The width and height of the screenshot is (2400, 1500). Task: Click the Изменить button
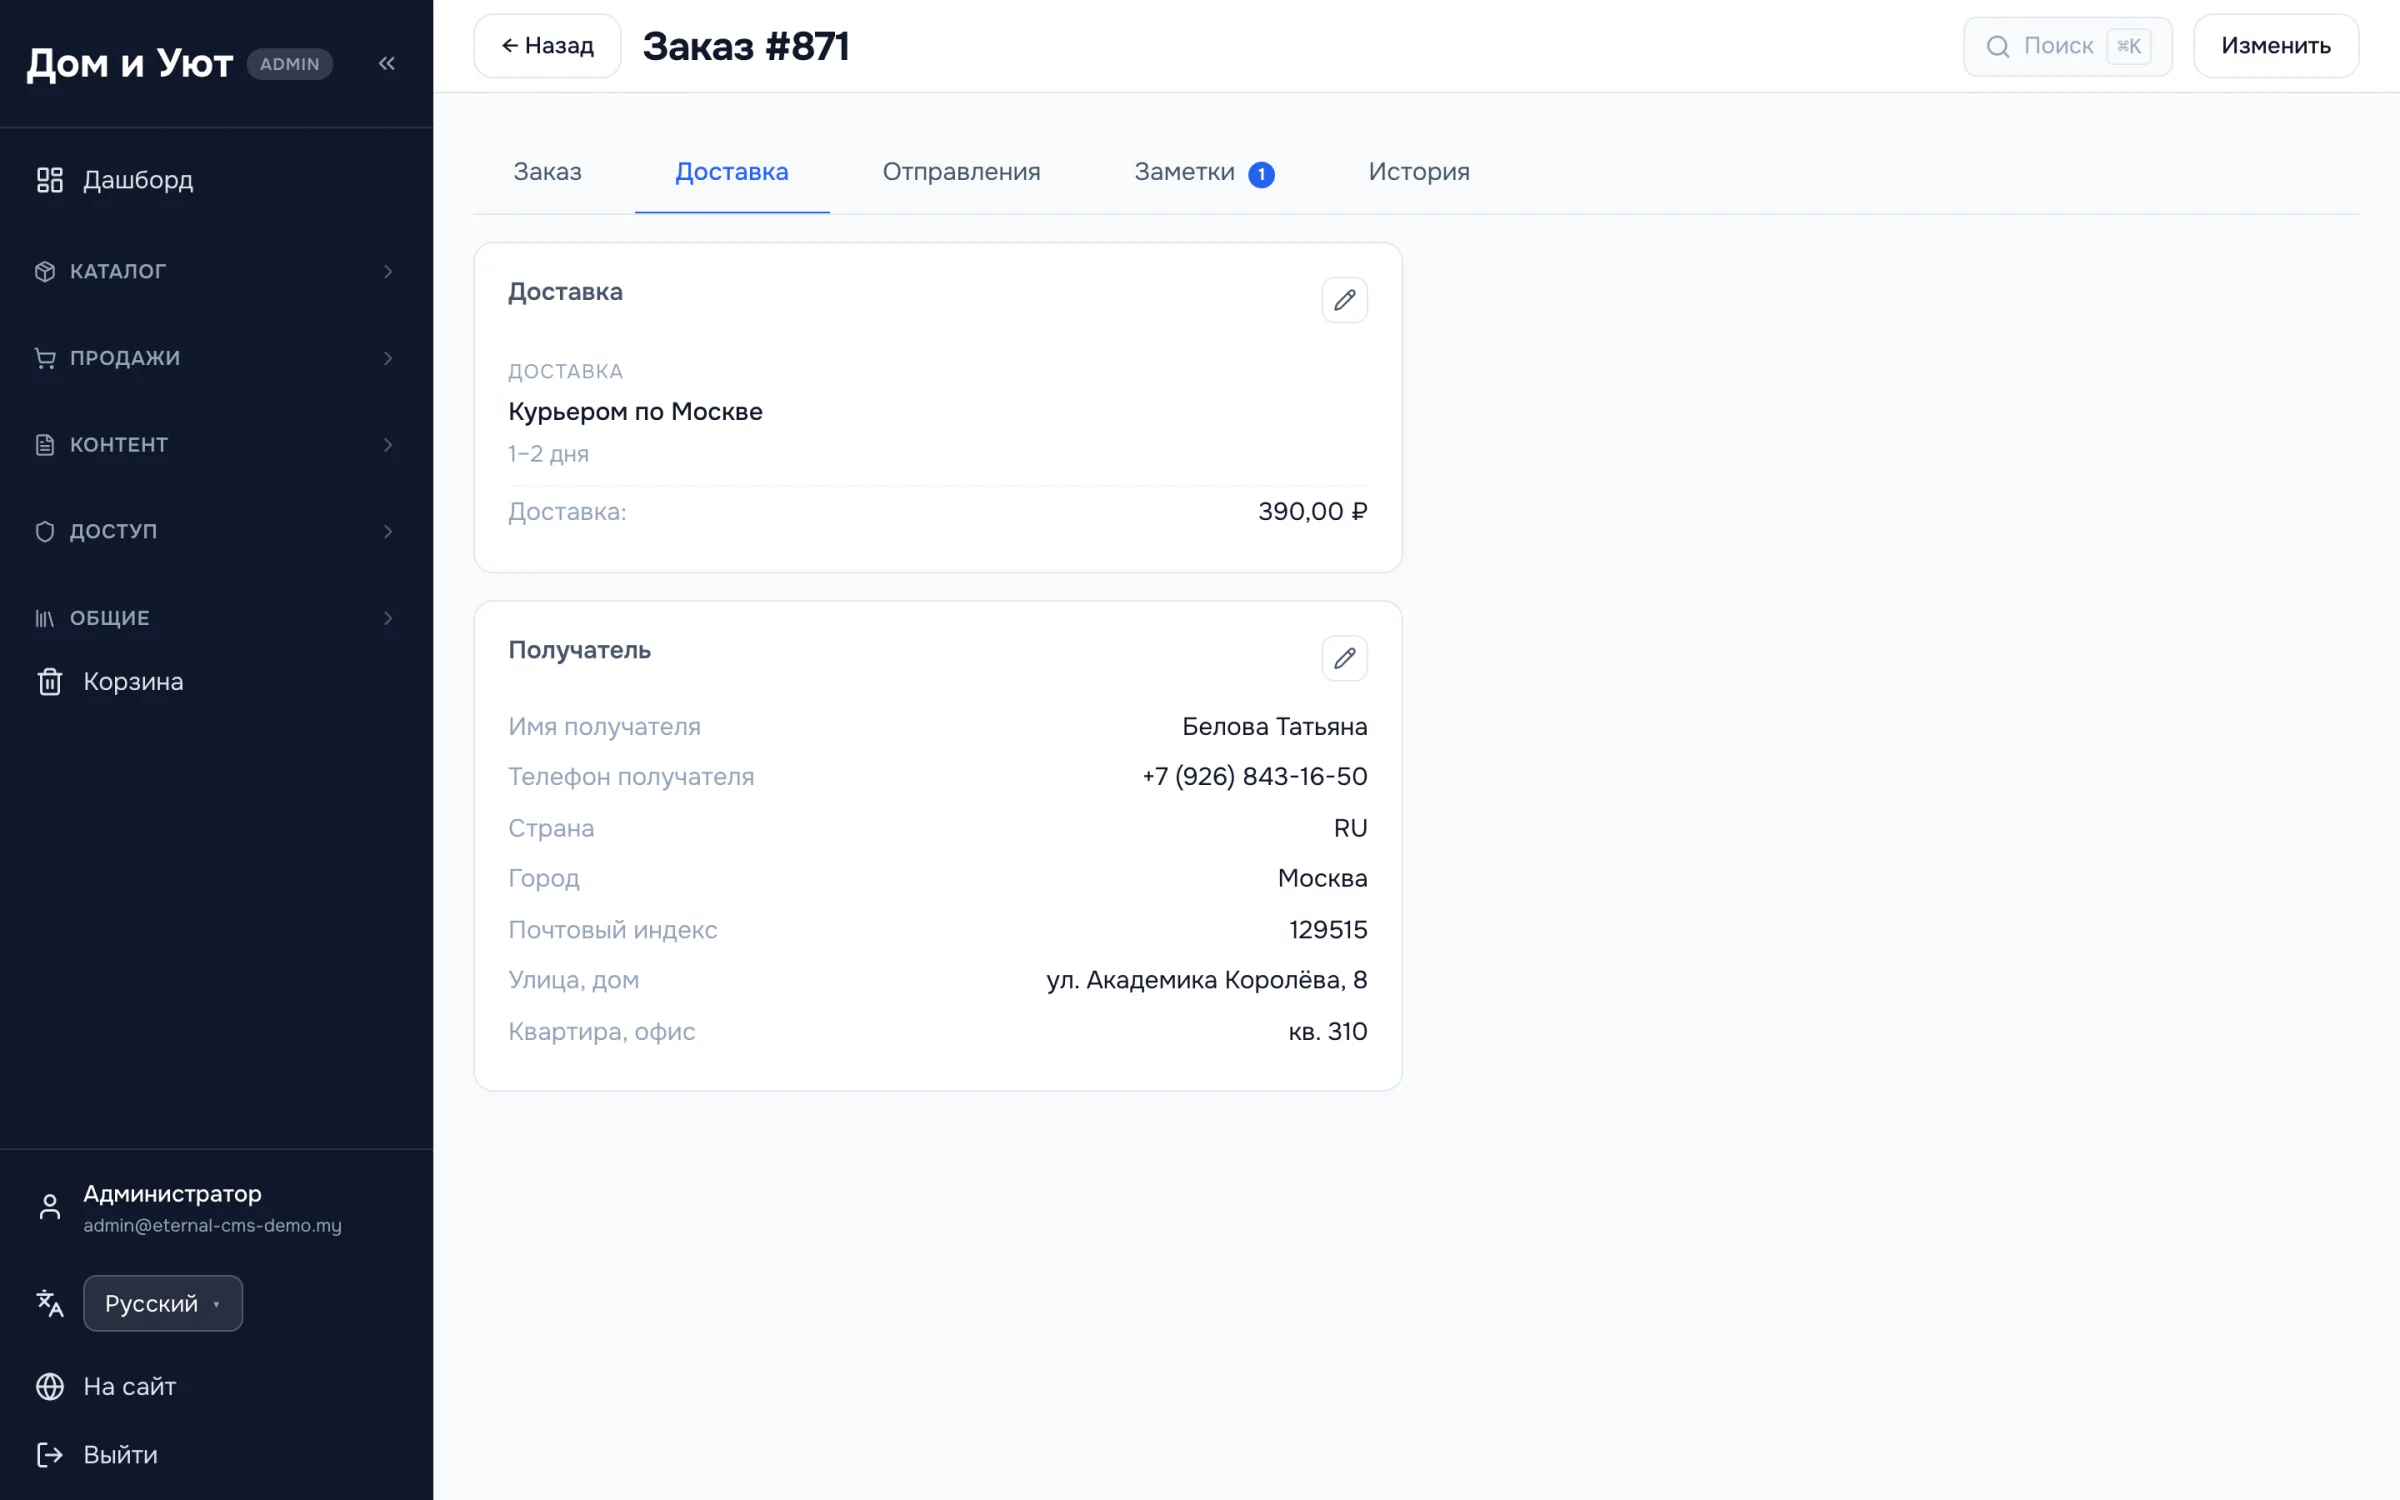pos(2276,46)
